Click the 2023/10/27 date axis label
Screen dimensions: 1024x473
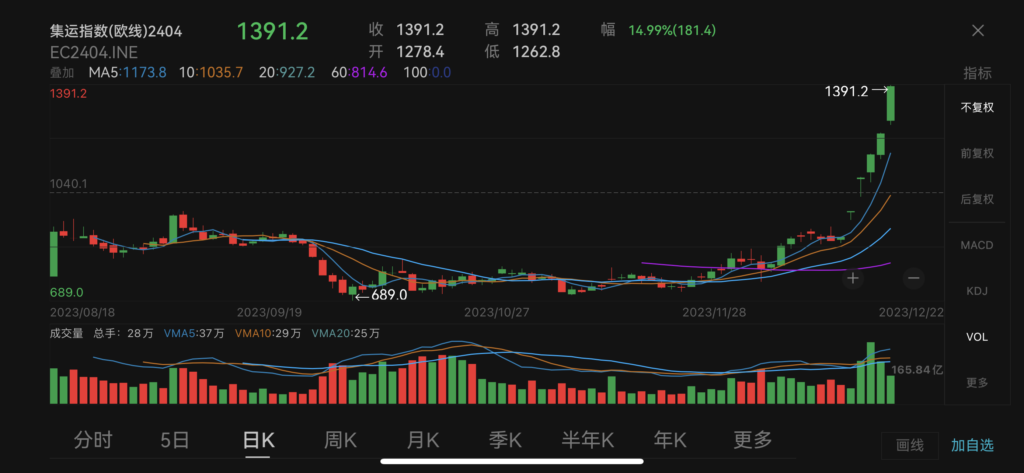coord(496,312)
